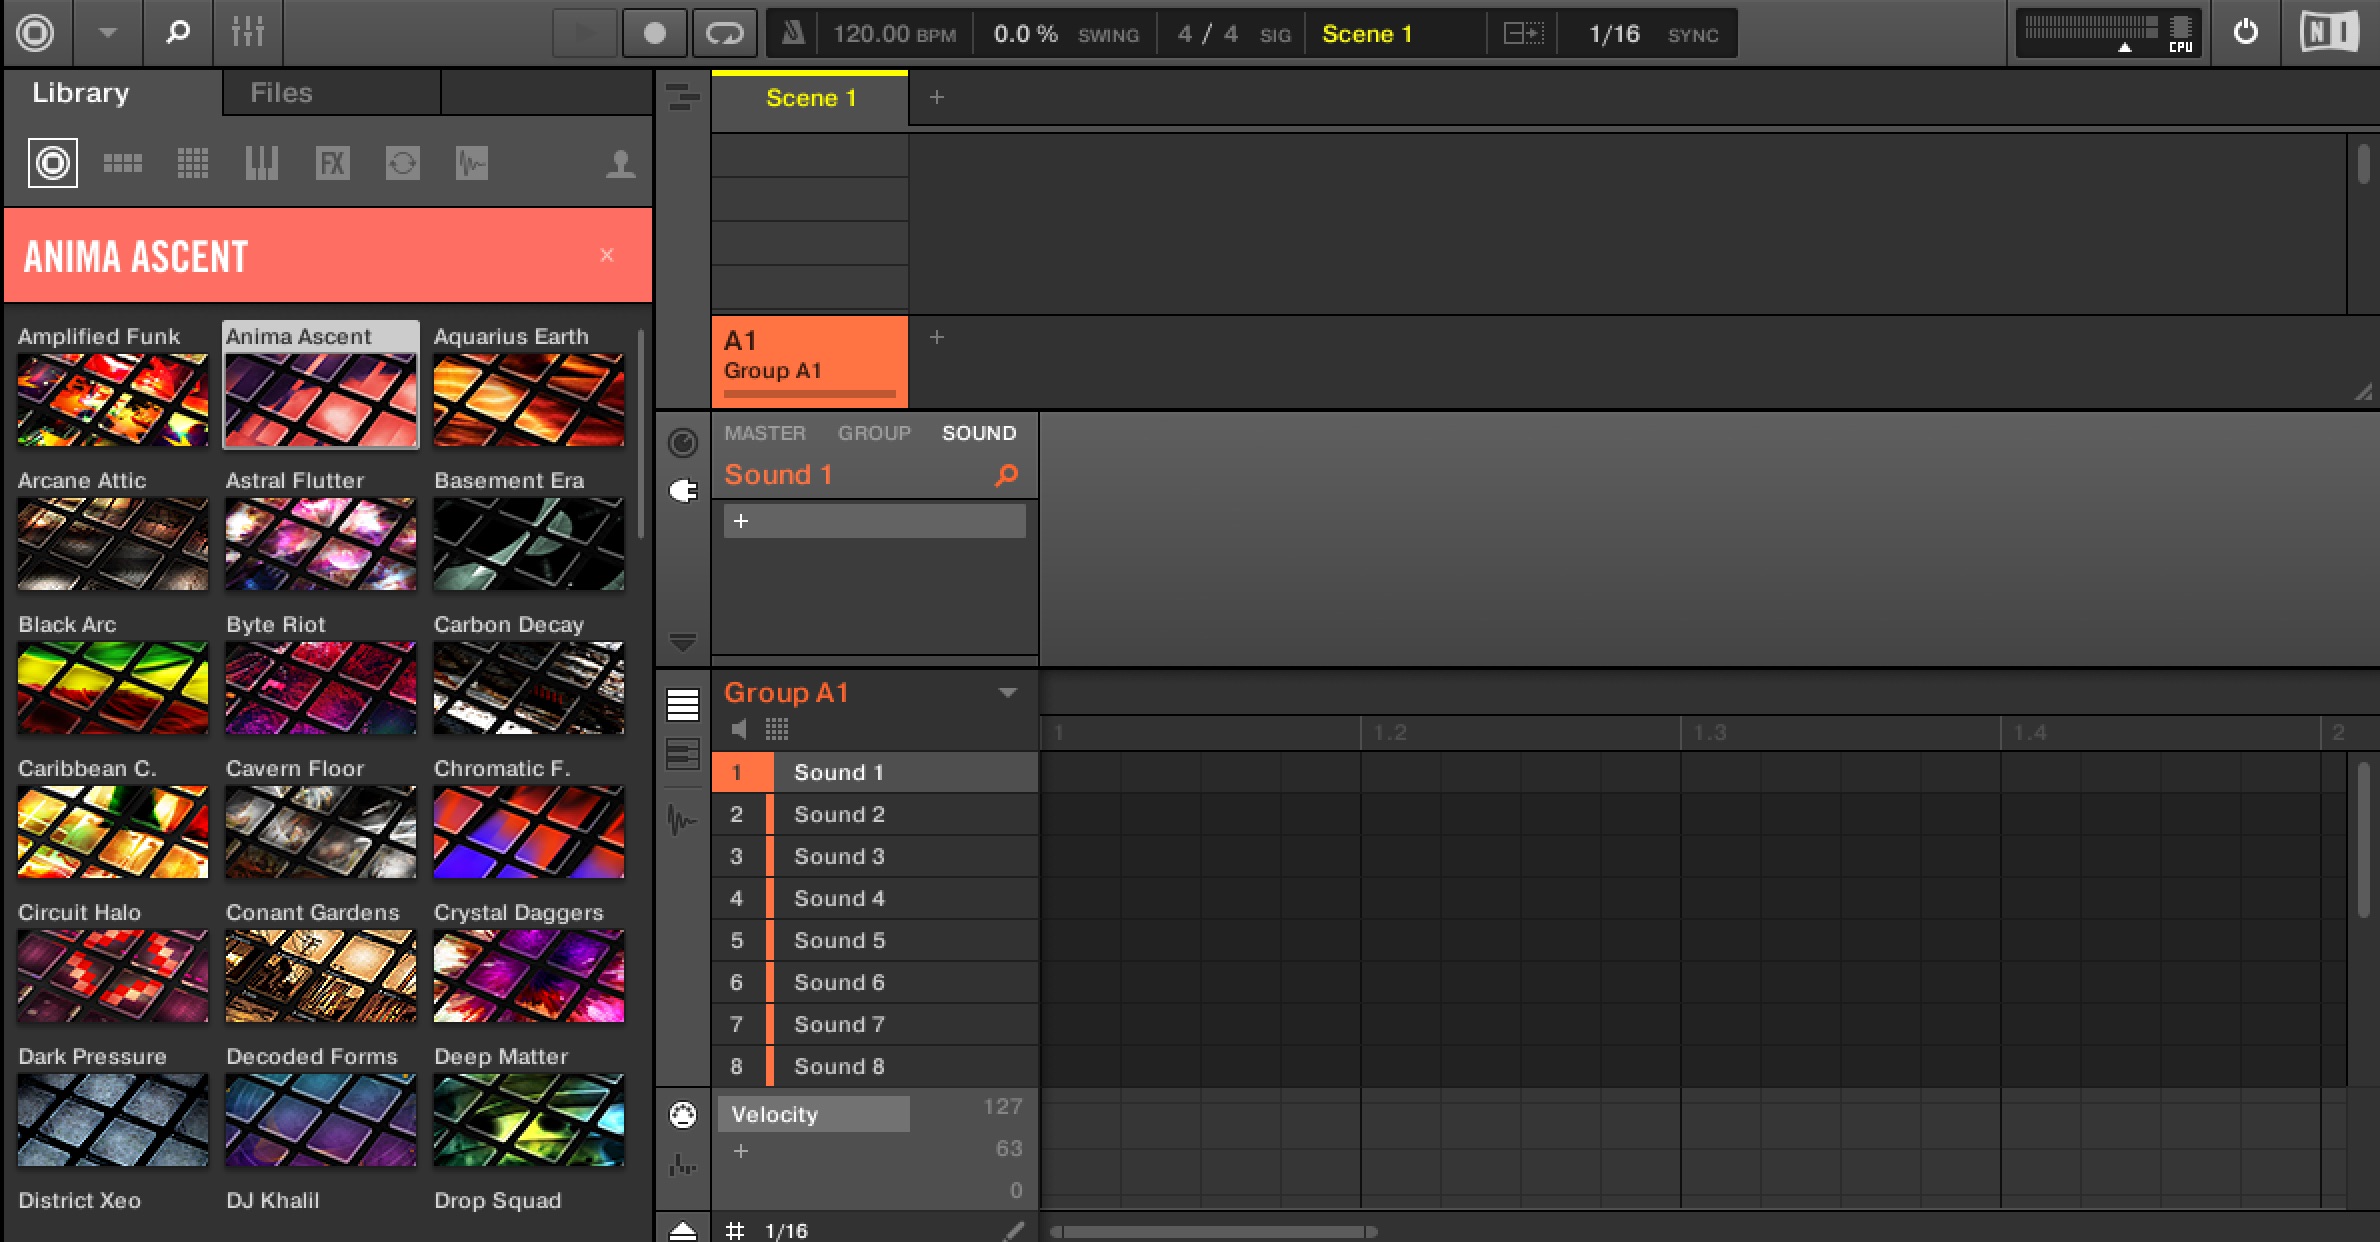The image size is (2380, 1242).
Task: Open the mixer view icon
Action: pyautogui.click(x=247, y=33)
